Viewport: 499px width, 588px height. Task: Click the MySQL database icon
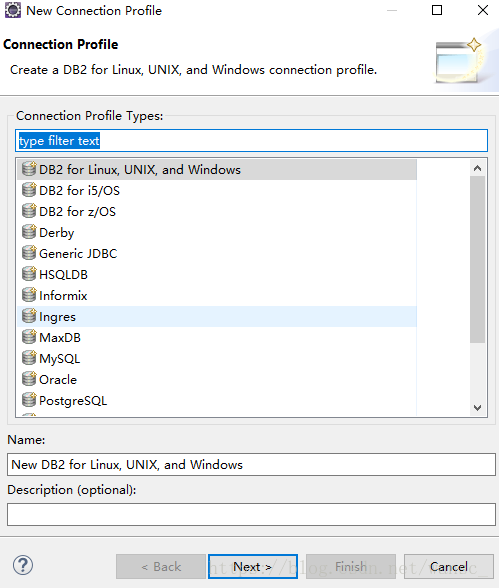coord(29,358)
